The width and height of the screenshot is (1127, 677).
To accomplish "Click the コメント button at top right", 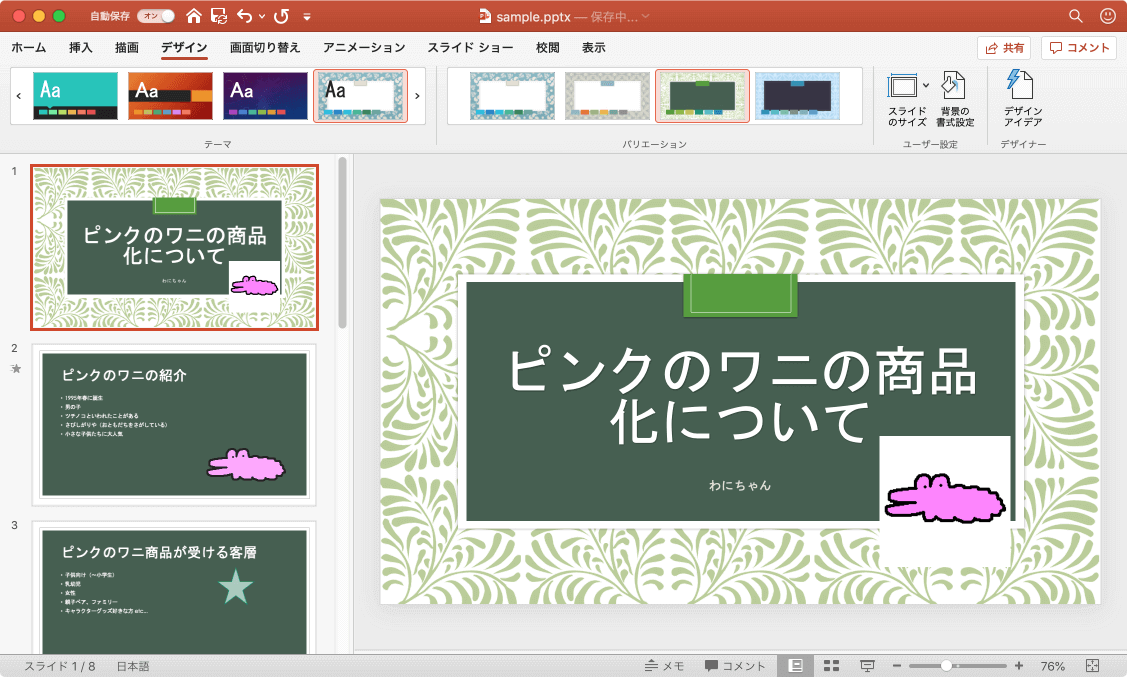I will point(1079,48).
